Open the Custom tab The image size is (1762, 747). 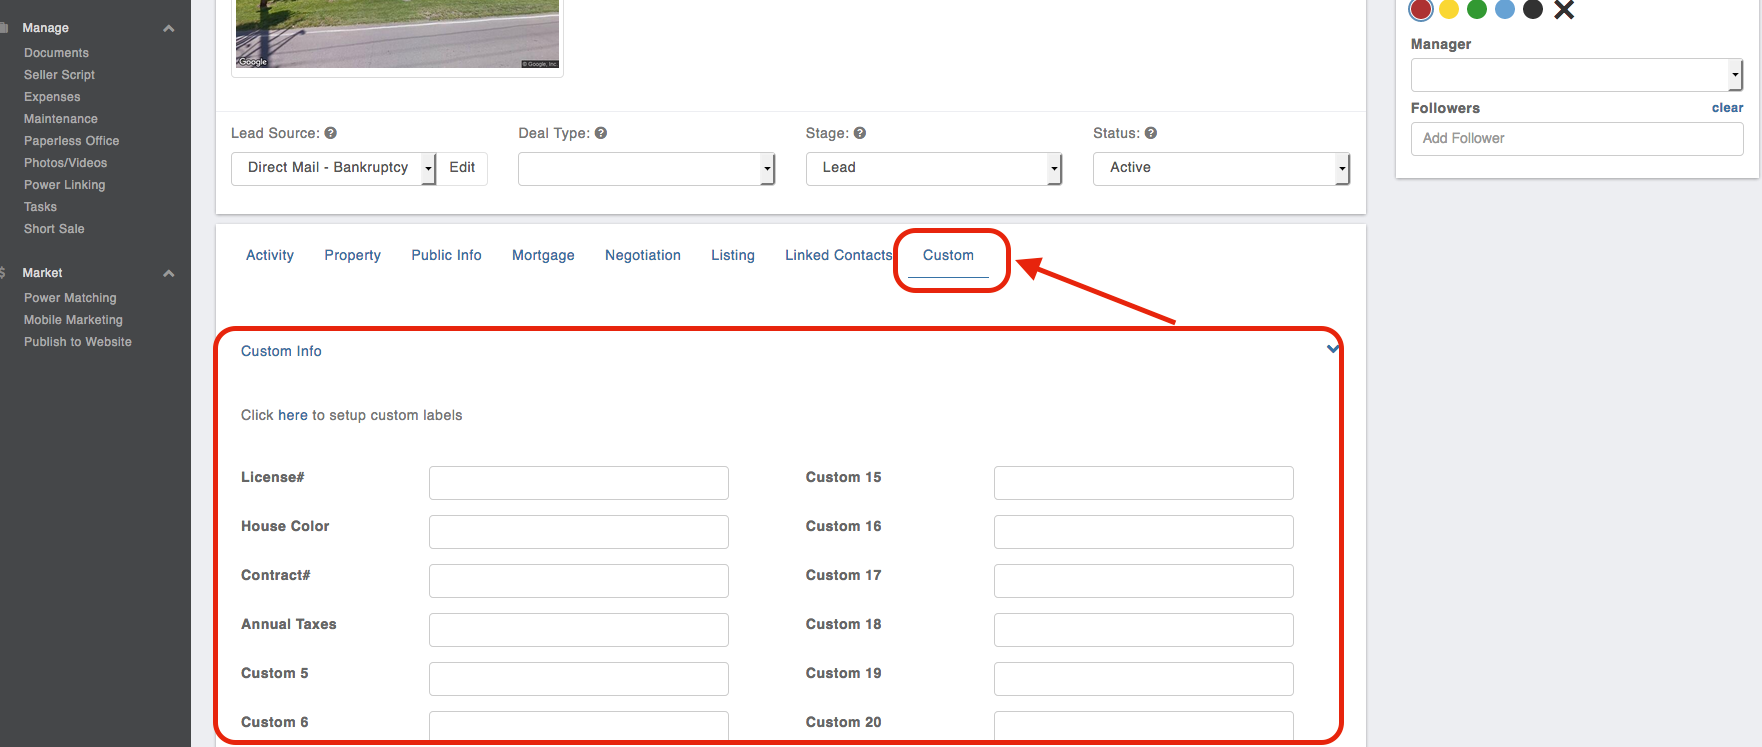948,255
